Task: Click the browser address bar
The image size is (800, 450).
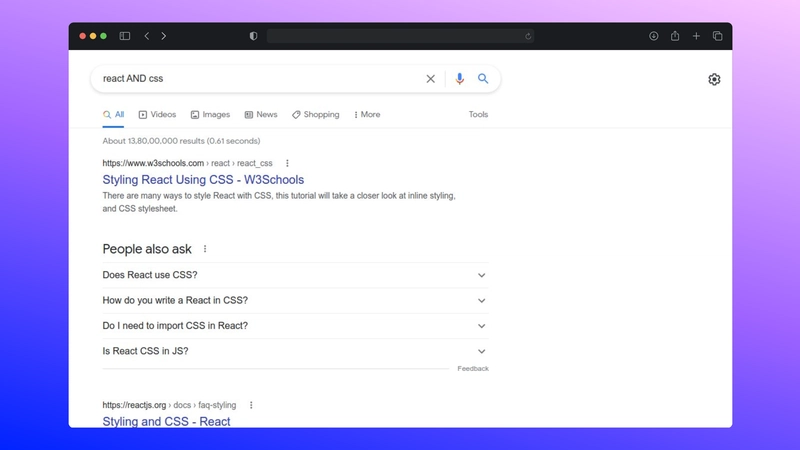Action: pos(401,36)
